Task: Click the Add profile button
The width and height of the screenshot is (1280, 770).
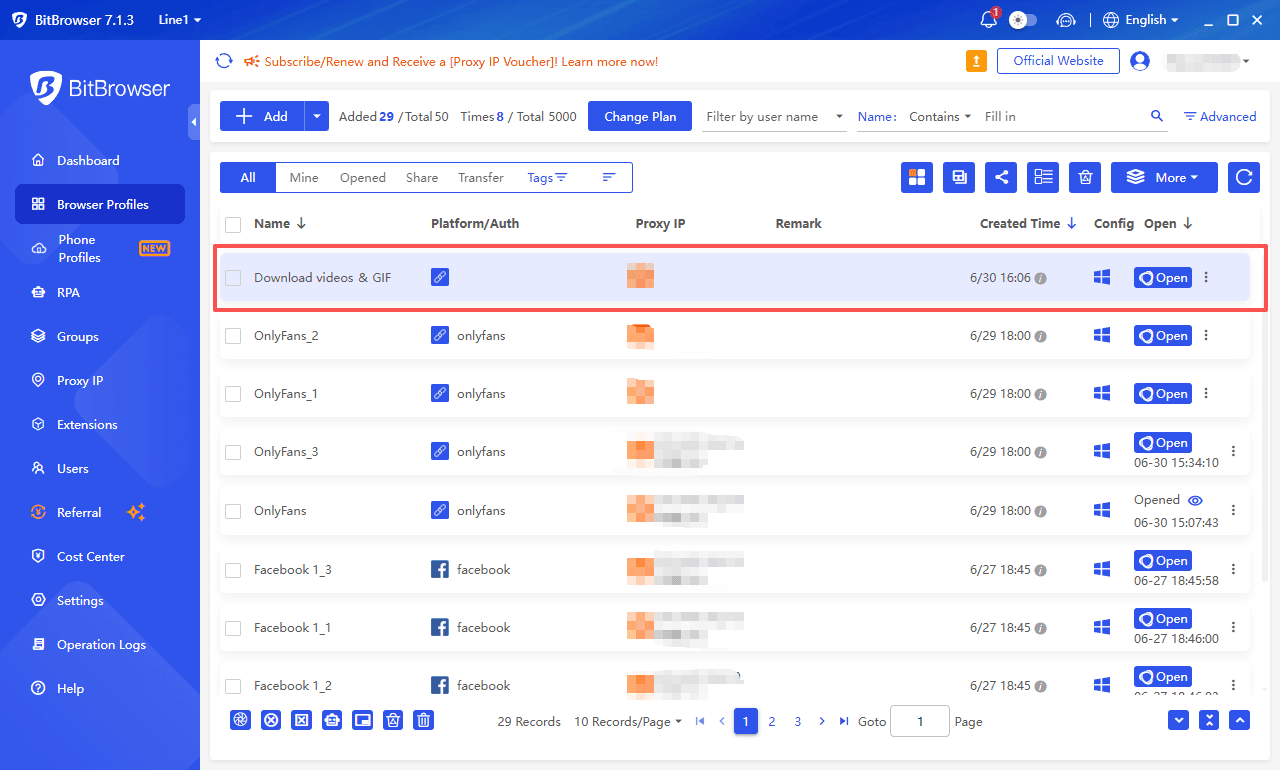Action: click(x=262, y=116)
